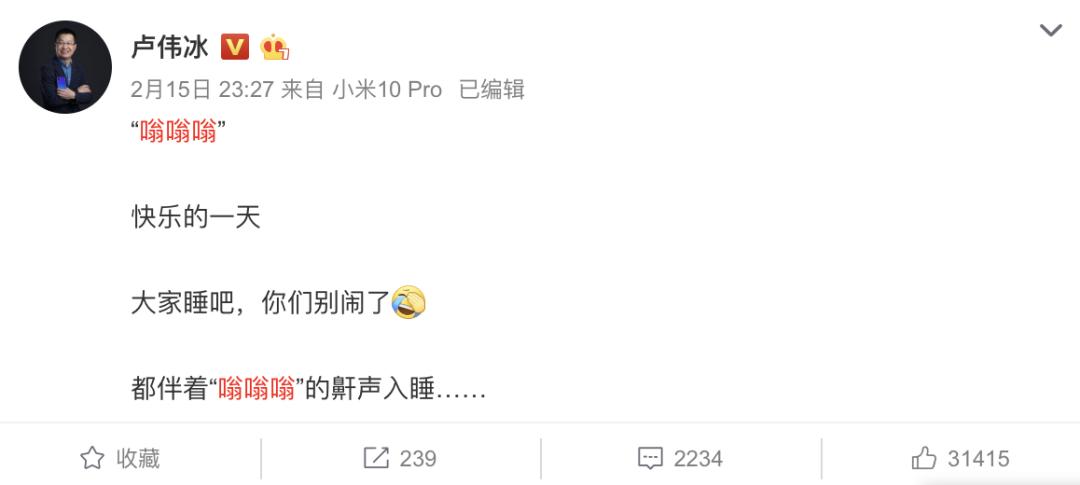Click the 卢伟冰 profile avatar
The width and height of the screenshot is (1080, 485).
tap(65, 67)
